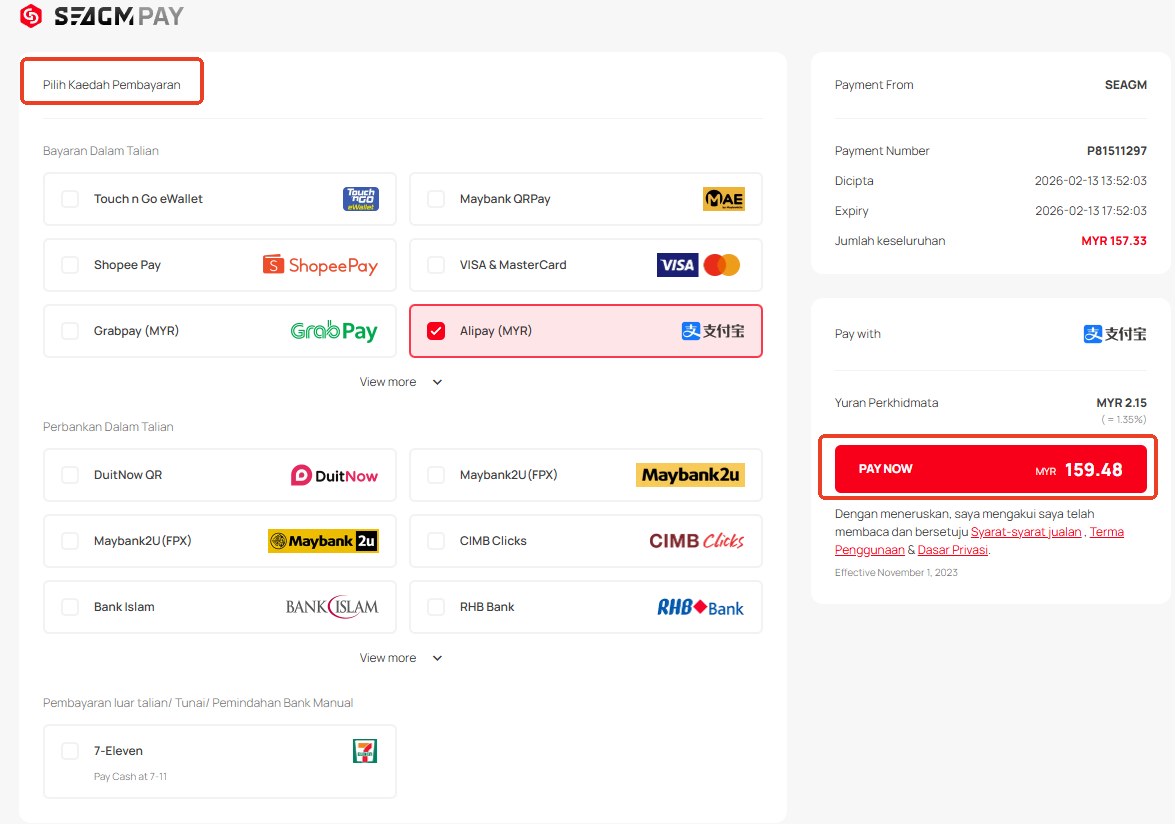The height and width of the screenshot is (824, 1175).
Task: Select the Maybank2u yellow logo option
Action: 690,475
